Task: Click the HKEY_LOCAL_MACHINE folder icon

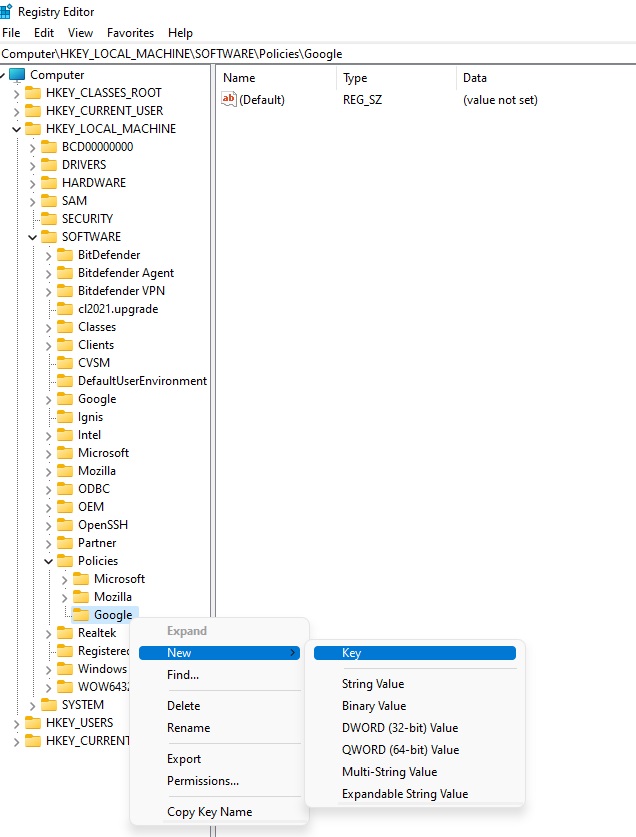Action: (x=33, y=129)
